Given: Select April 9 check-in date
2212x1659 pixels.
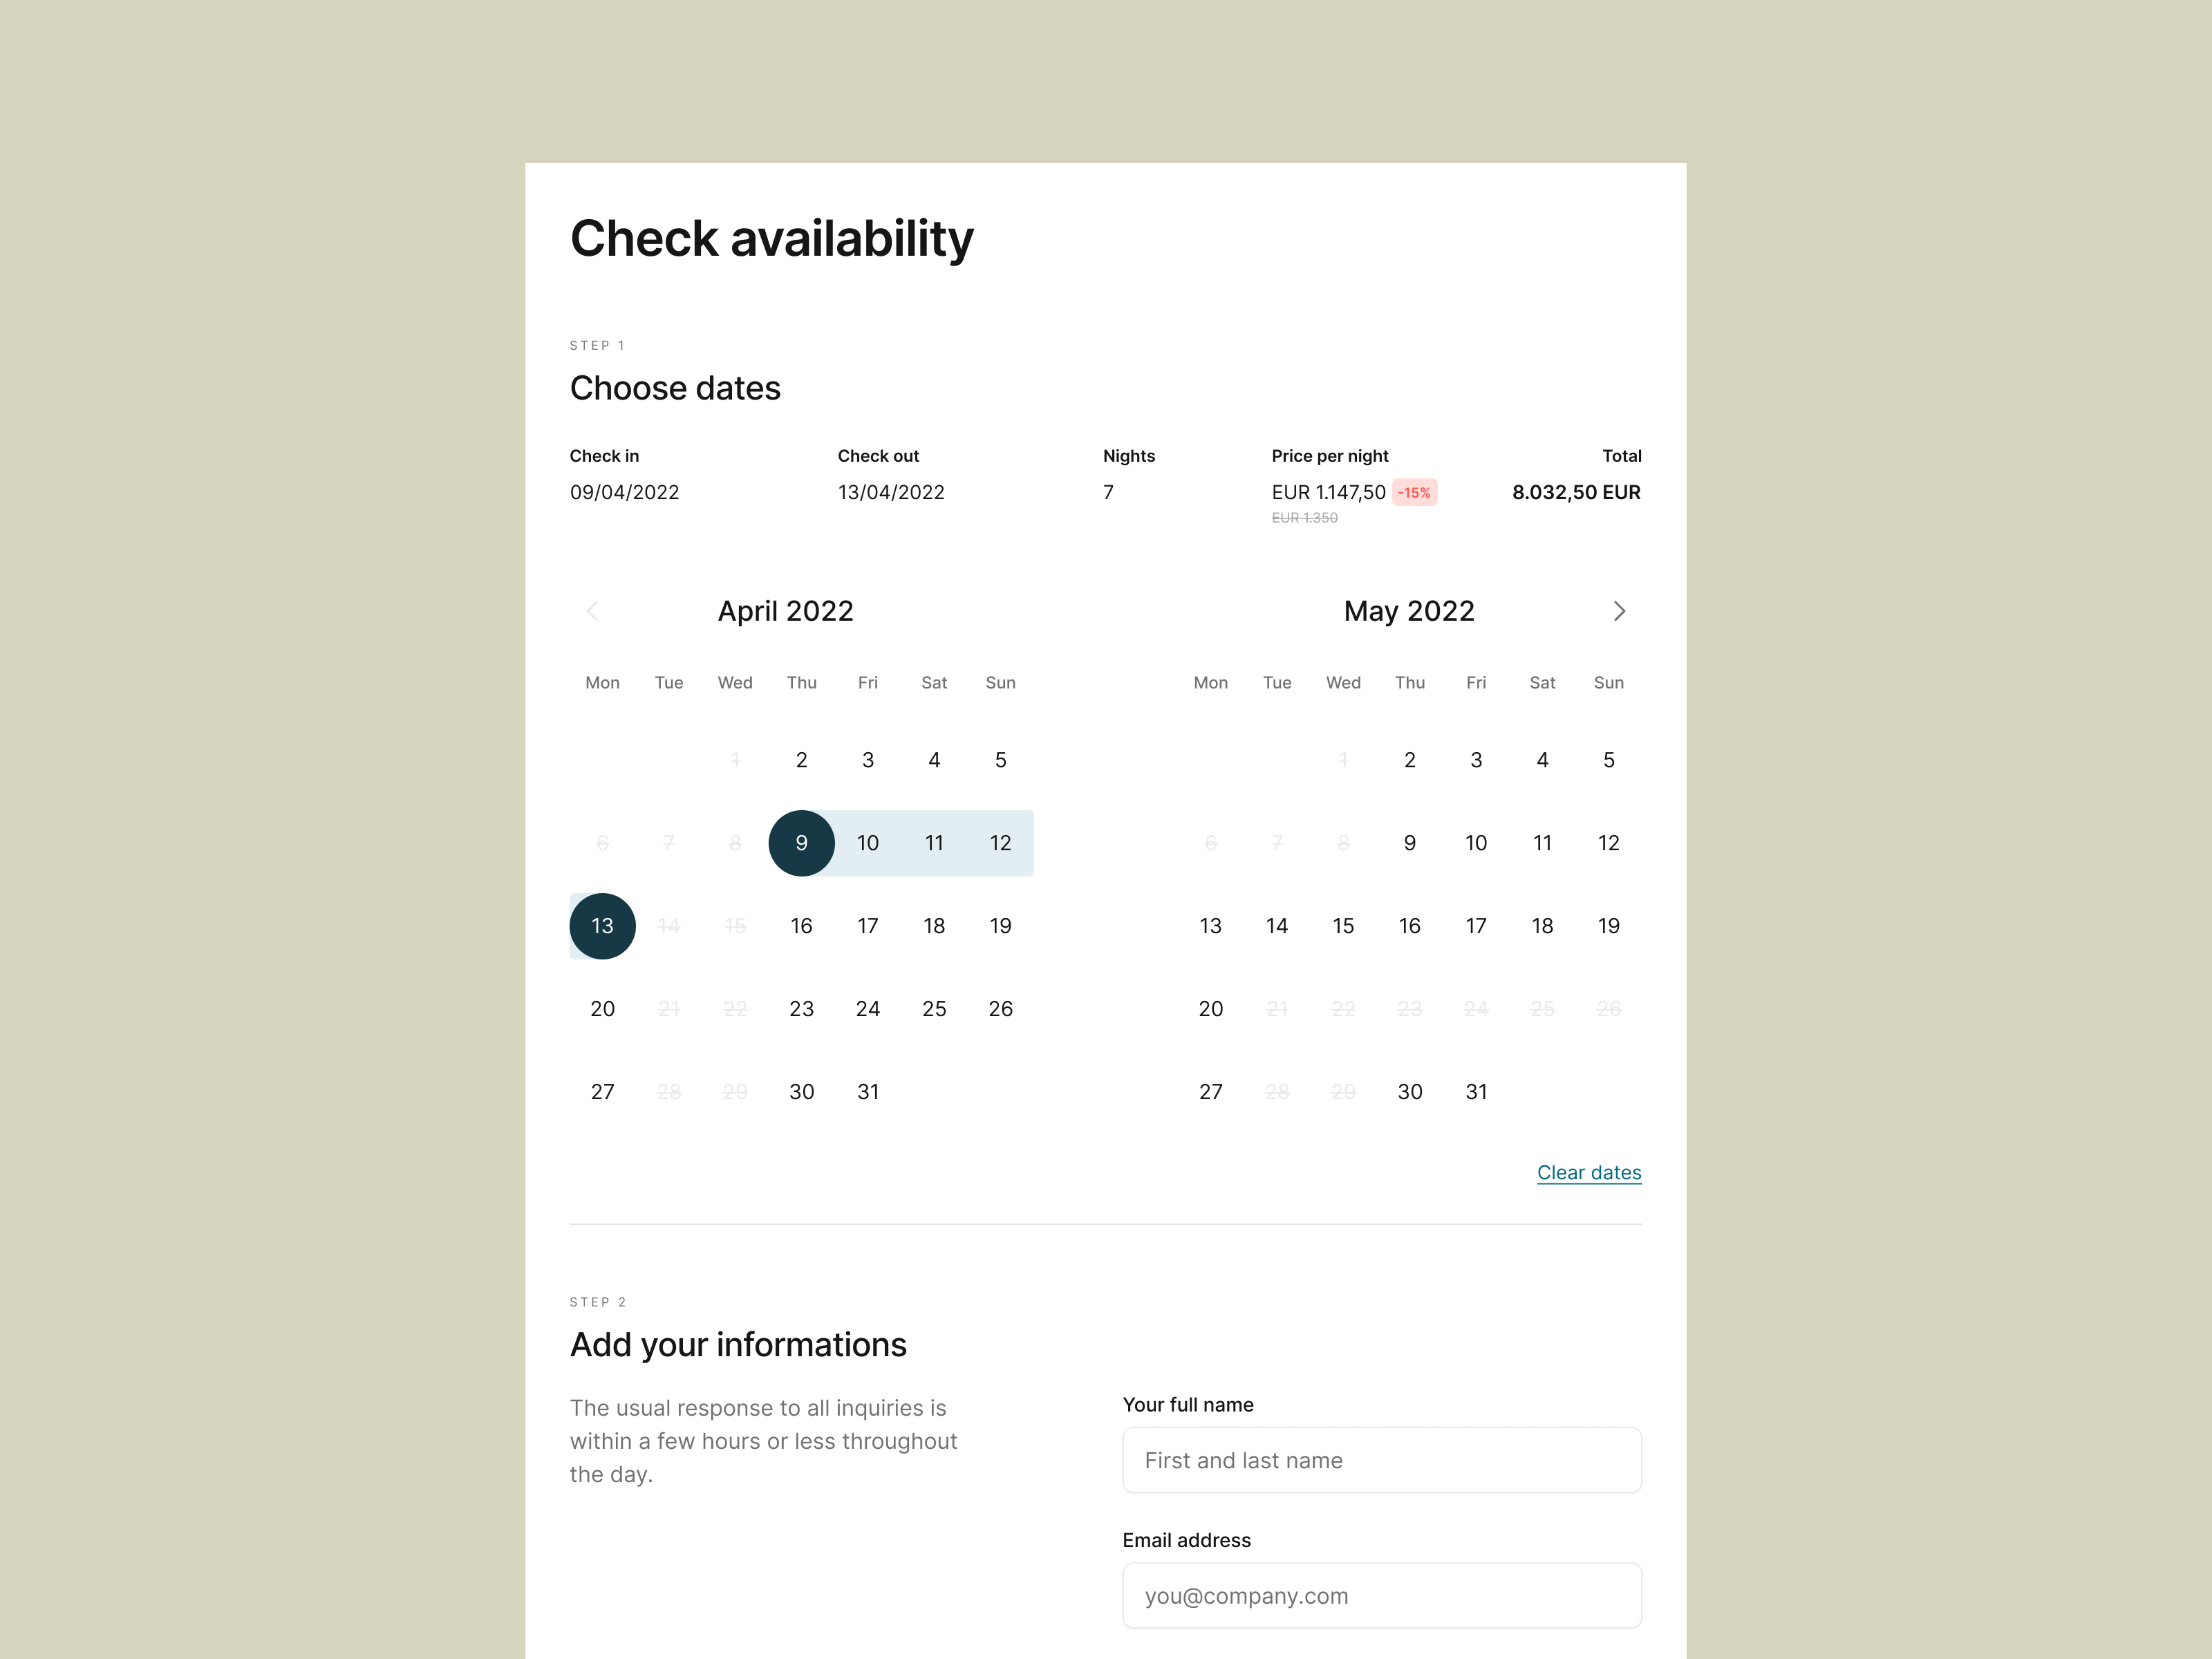Looking at the screenshot, I should [801, 843].
